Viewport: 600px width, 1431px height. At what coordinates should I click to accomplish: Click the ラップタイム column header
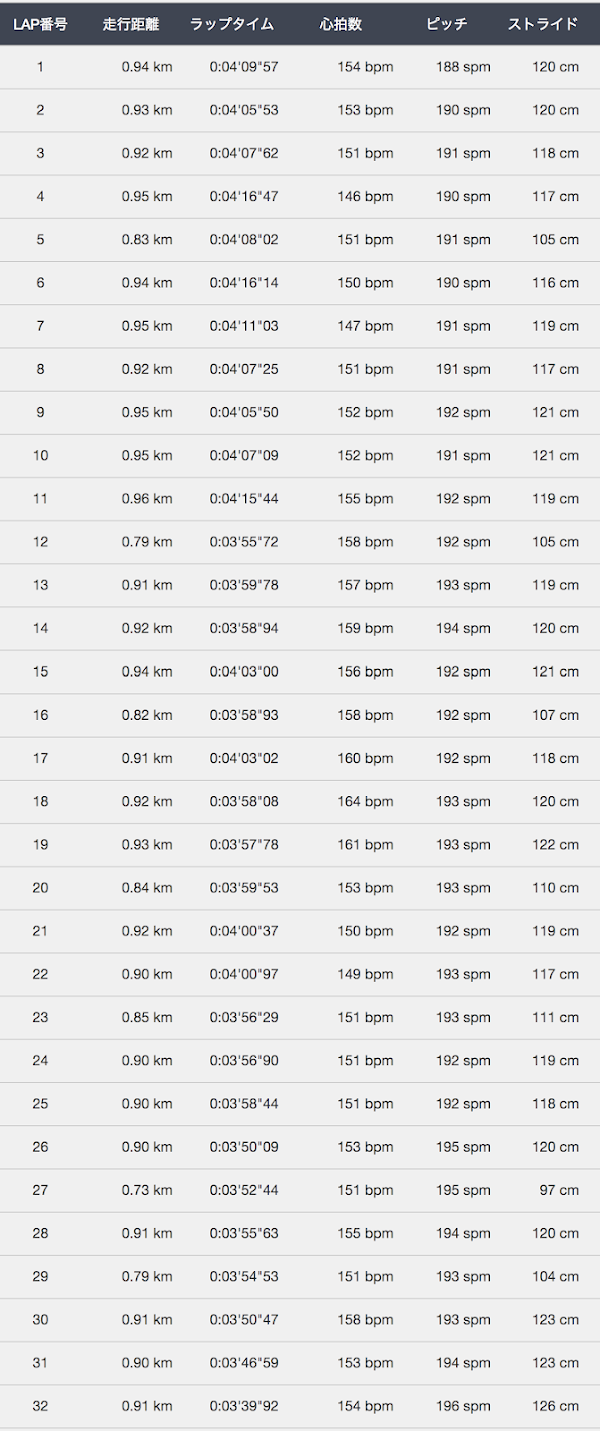pos(232,24)
